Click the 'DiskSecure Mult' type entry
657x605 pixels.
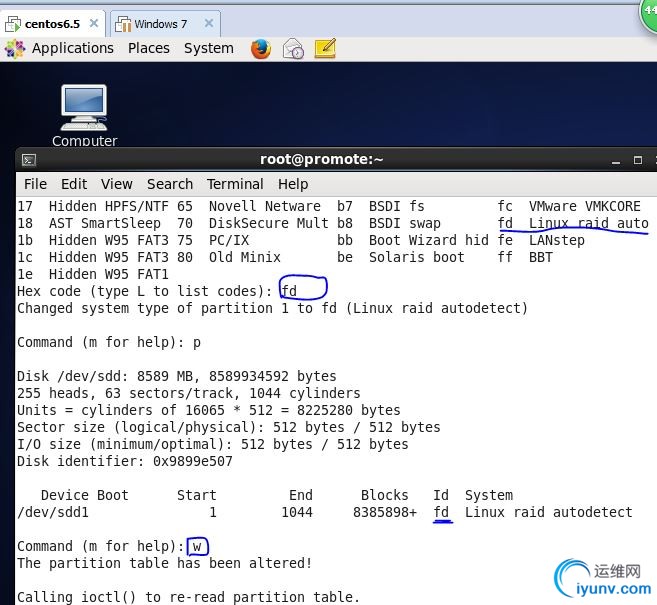point(269,223)
